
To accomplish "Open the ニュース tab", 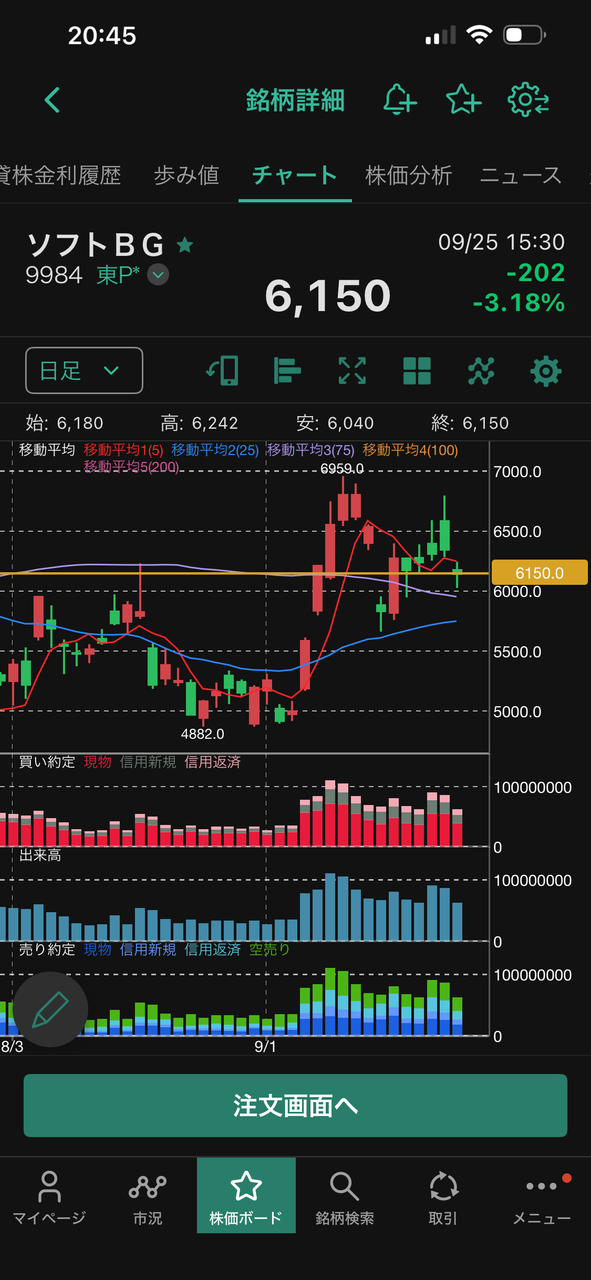I will (521, 175).
